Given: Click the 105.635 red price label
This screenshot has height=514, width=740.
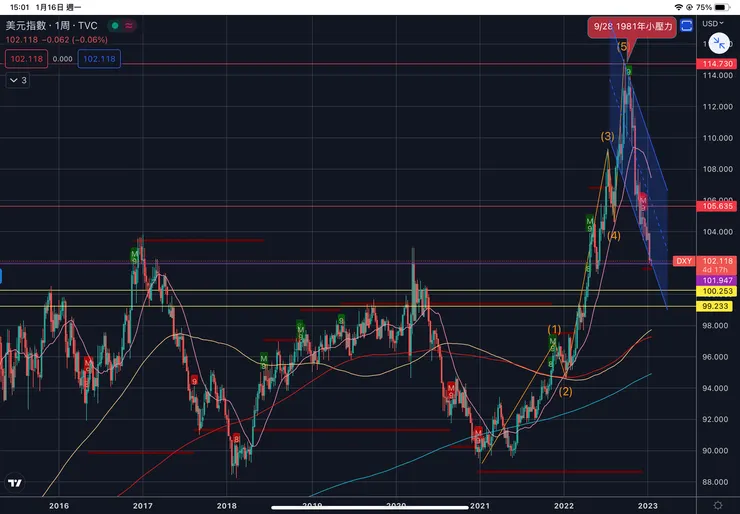Looking at the screenshot, I should pyautogui.click(x=717, y=206).
